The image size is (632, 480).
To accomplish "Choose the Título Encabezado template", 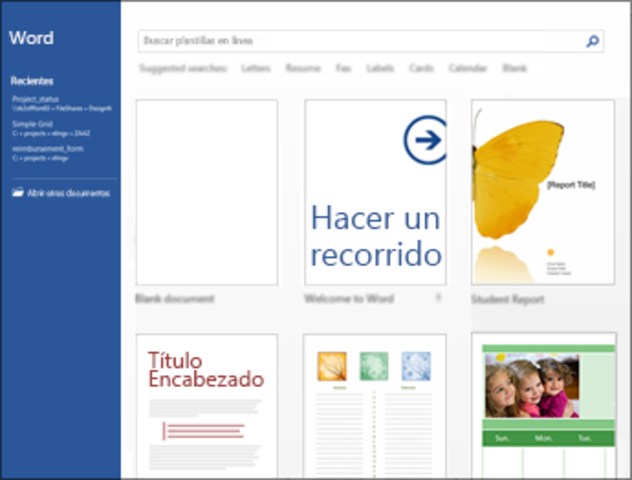I will click(x=207, y=406).
